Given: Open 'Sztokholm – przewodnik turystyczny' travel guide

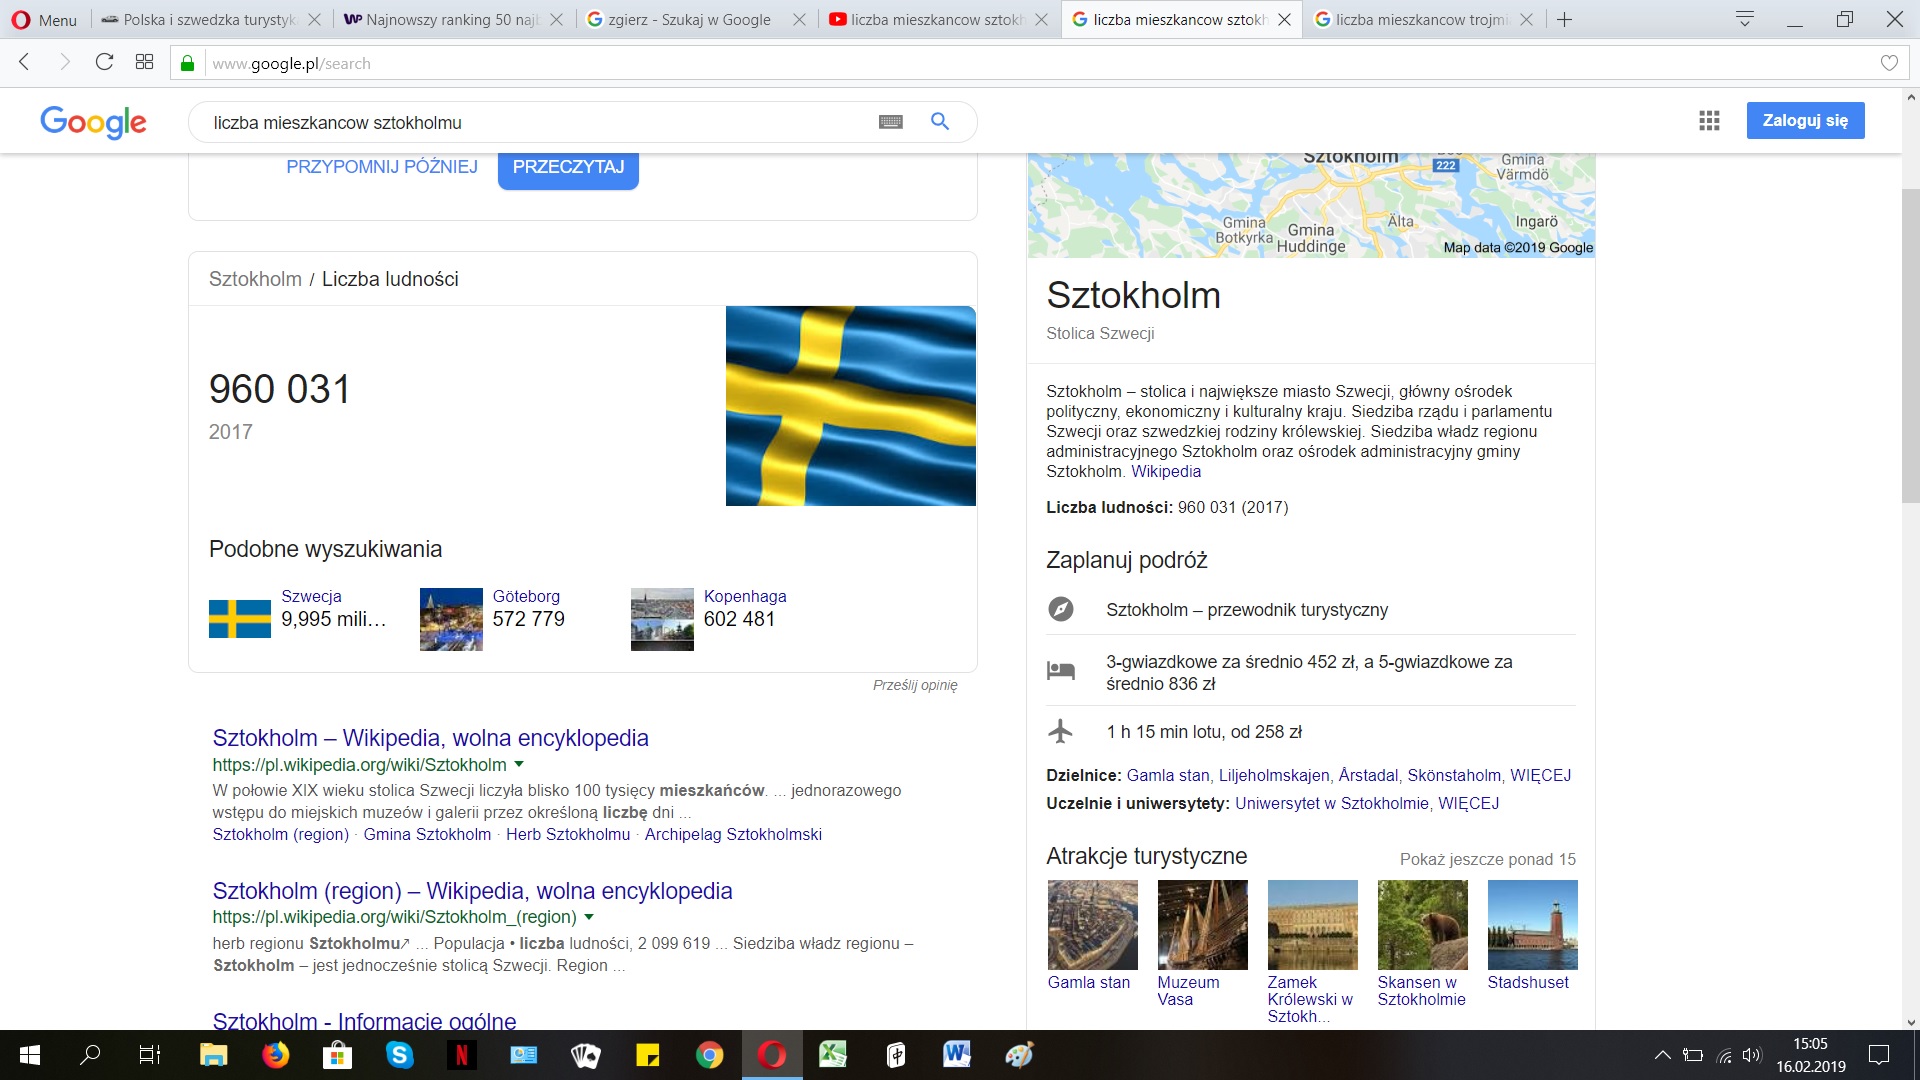Looking at the screenshot, I should [1247, 610].
